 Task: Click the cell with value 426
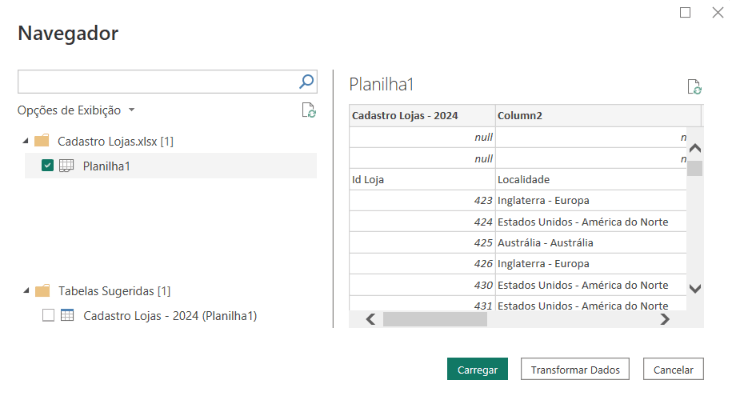point(422,264)
